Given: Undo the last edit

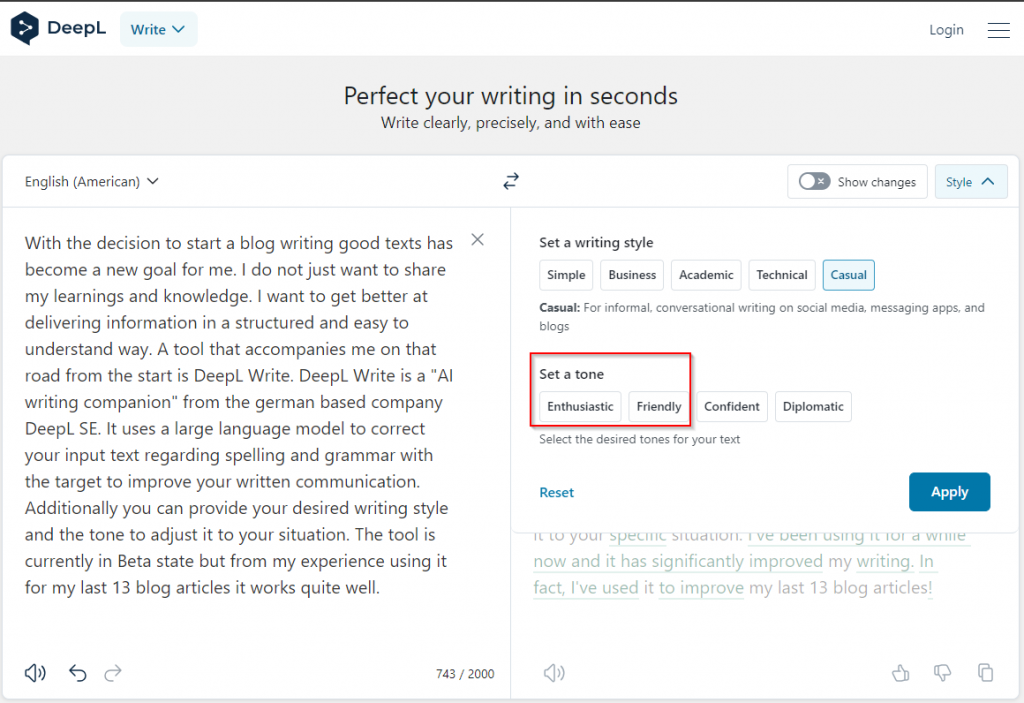Looking at the screenshot, I should [x=78, y=673].
